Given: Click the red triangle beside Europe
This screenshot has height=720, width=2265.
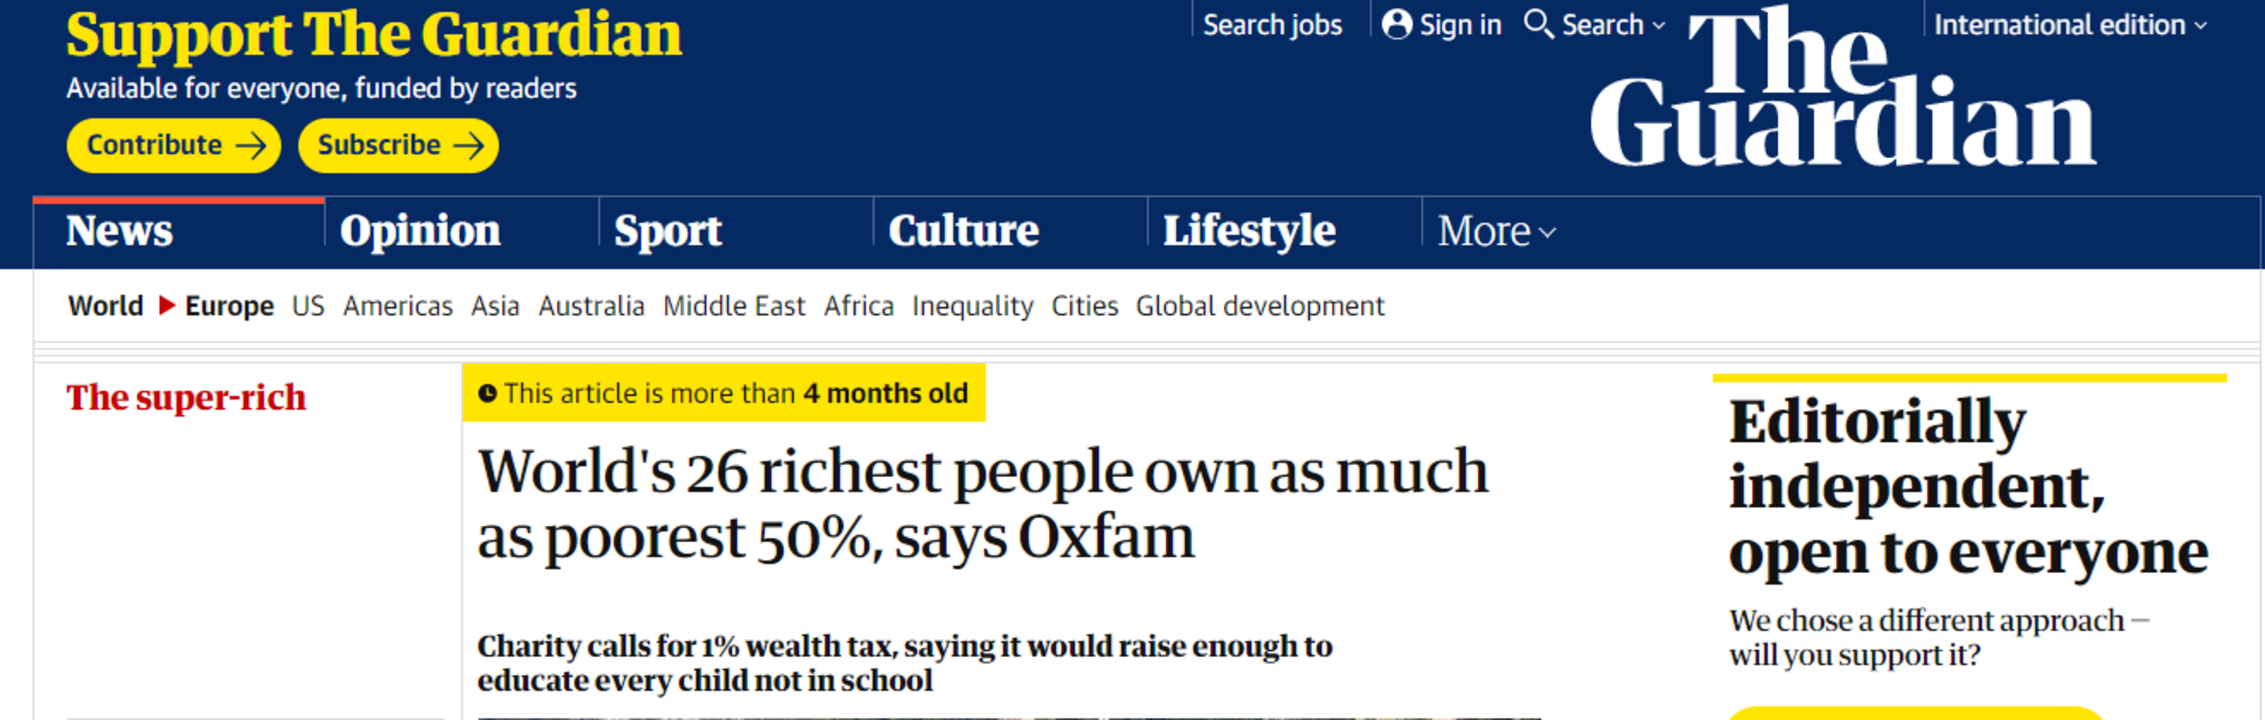Looking at the screenshot, I should click(167, 306).
